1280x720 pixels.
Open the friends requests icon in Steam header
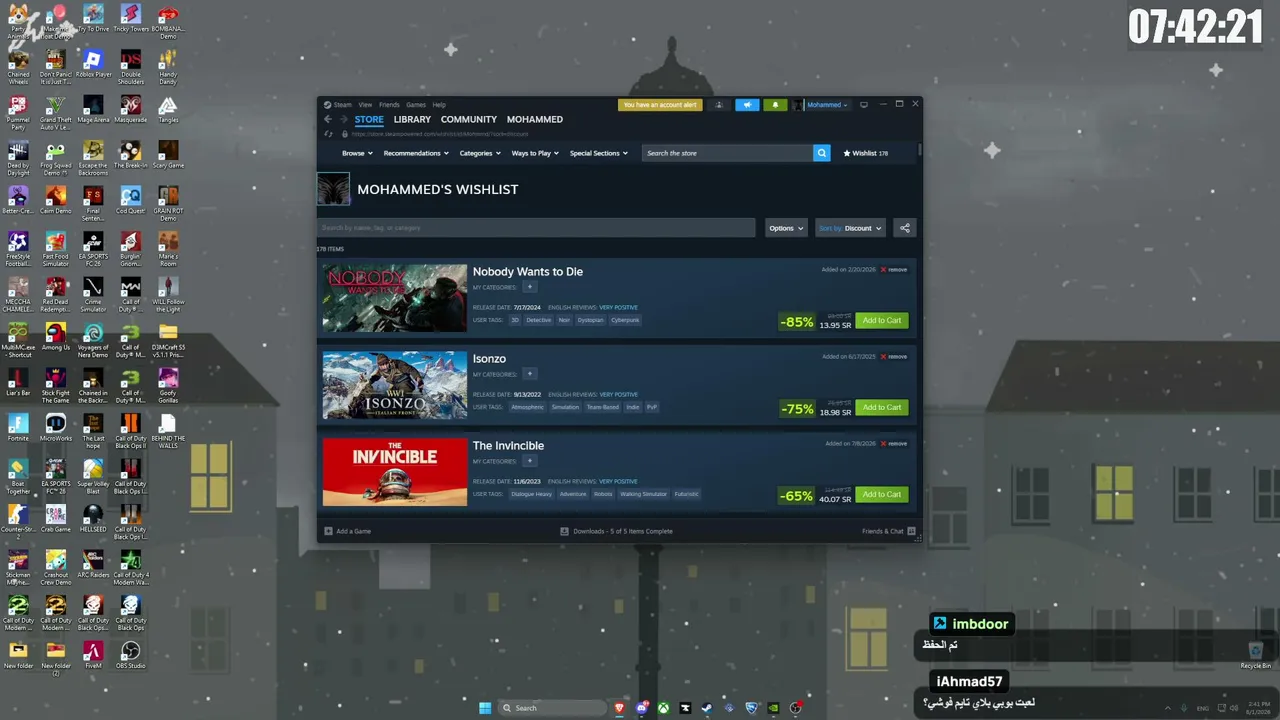[x=718, y=105]
